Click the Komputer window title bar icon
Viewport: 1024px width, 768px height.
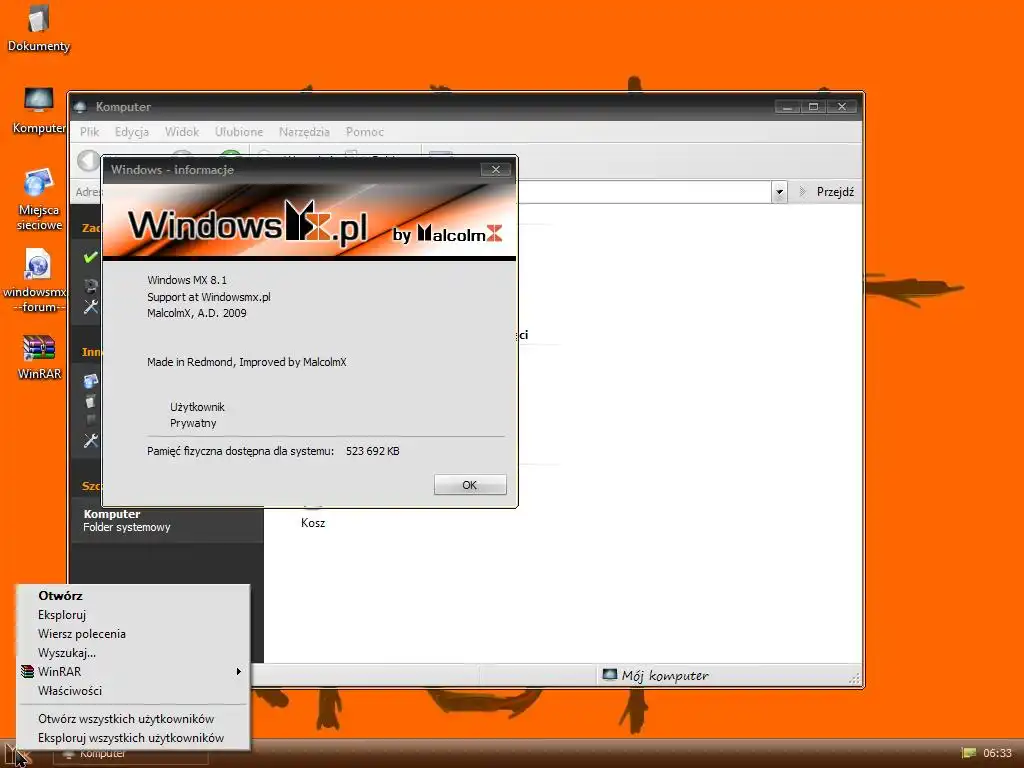point(80,107)
